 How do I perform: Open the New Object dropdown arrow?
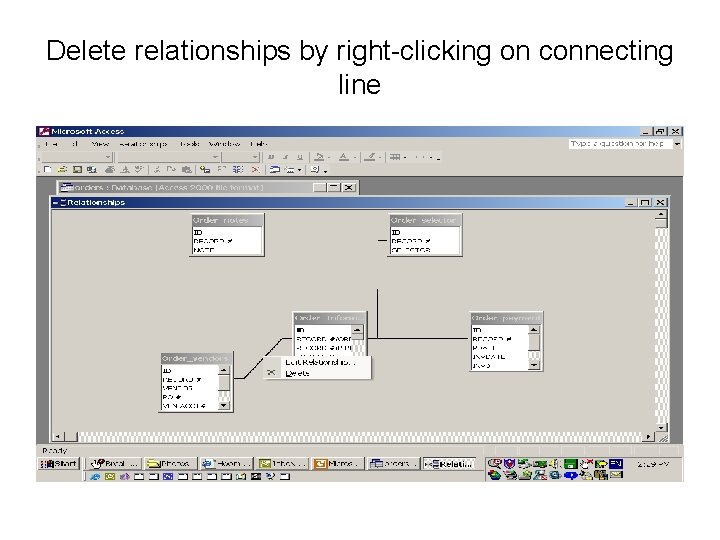coord(299,170)
